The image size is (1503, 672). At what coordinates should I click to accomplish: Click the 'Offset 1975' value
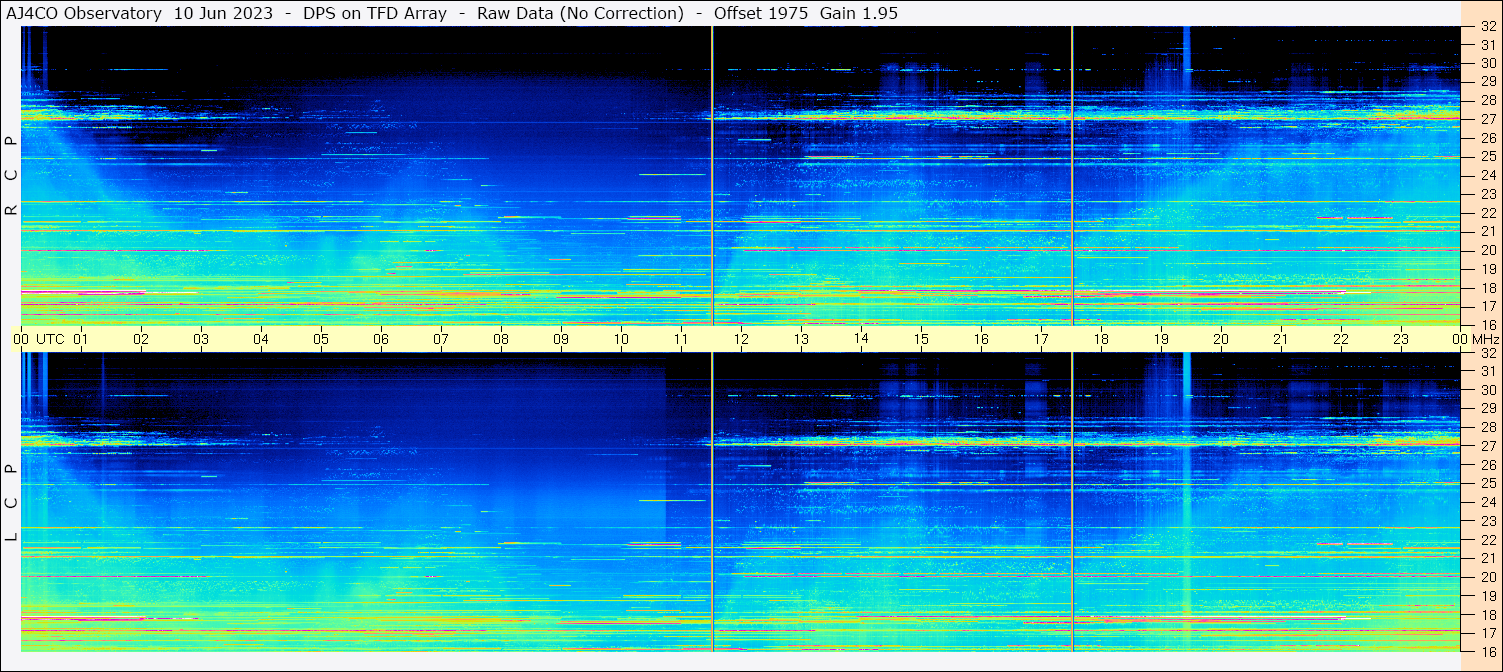[760, 14]
